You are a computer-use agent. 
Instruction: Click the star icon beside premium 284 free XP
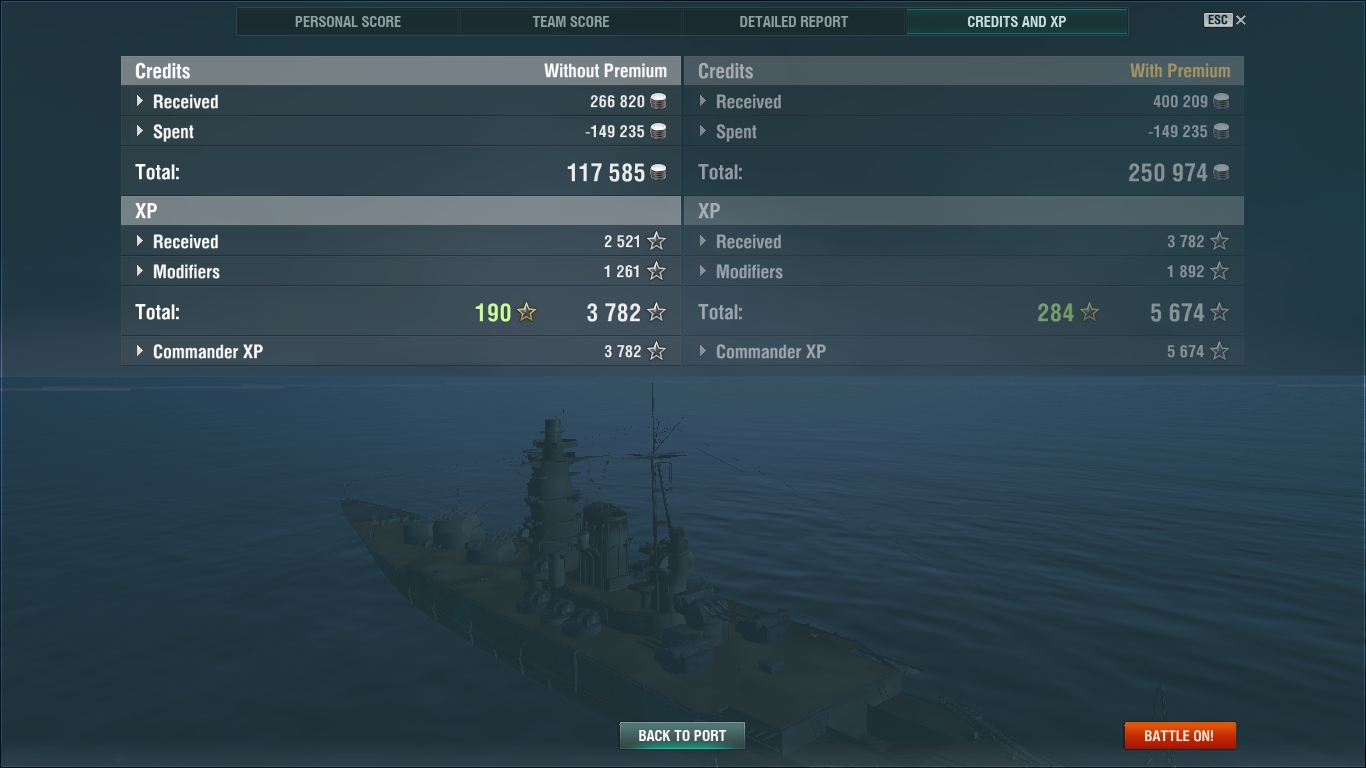pos(1089,312)
